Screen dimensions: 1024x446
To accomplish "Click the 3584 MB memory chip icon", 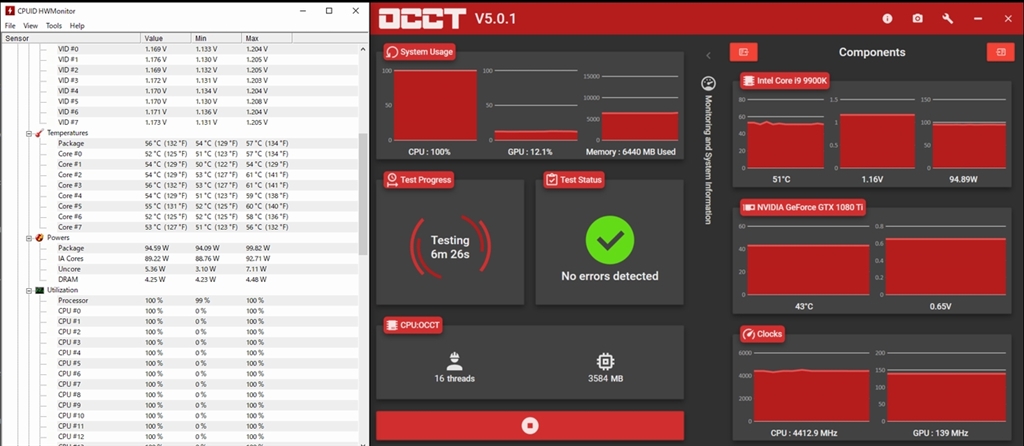I will [x=605, y=361].
